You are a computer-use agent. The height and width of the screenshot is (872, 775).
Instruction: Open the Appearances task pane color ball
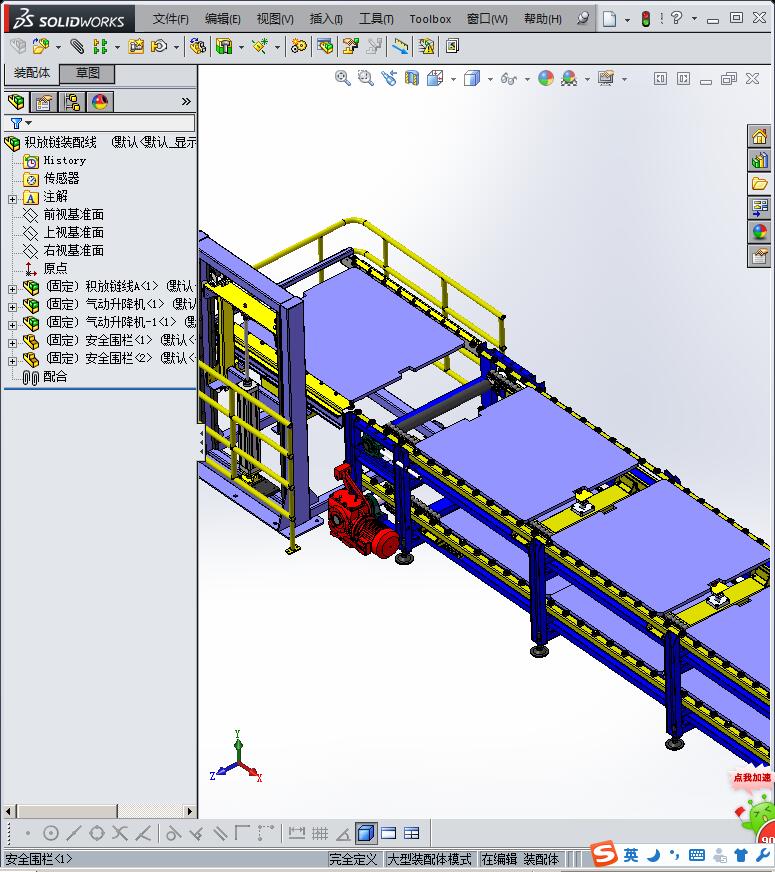point(759,232)
